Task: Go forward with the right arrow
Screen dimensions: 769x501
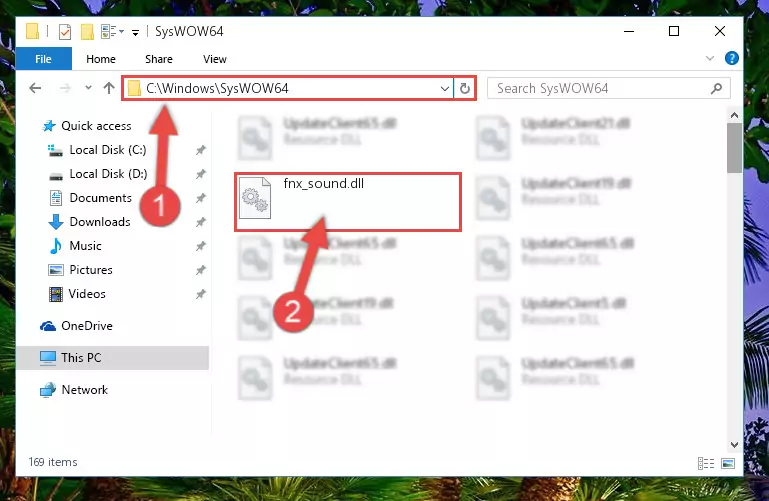Action: point(65,88)
